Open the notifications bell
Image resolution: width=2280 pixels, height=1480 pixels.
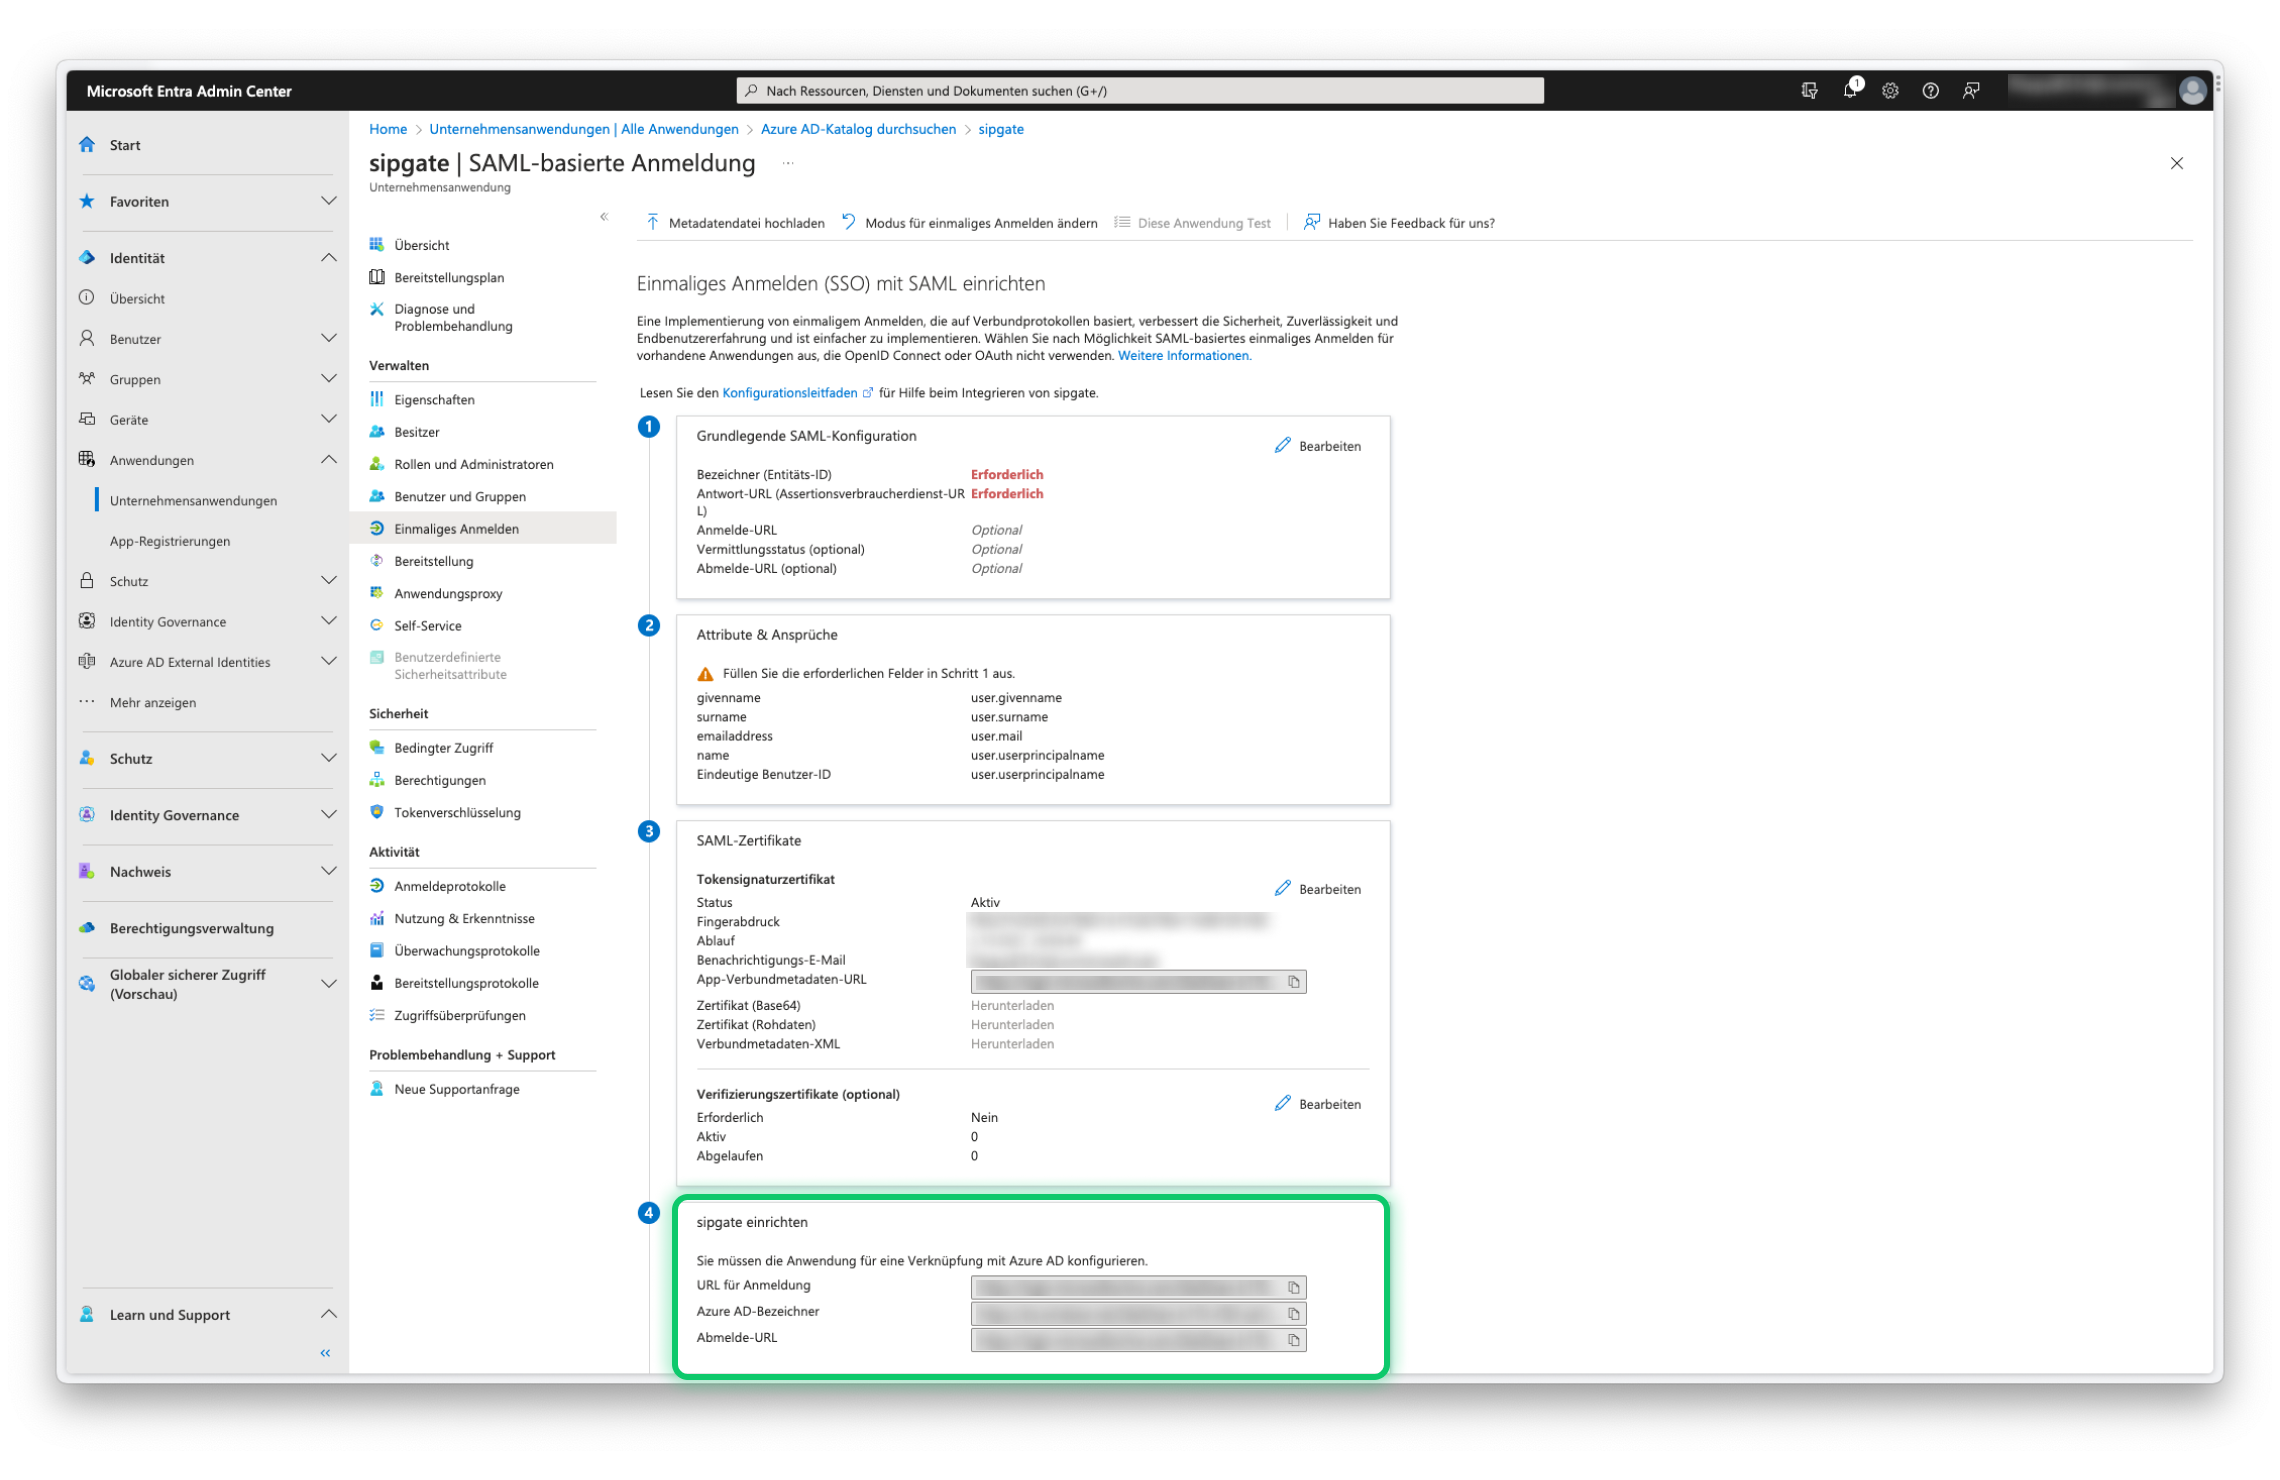1850,90
